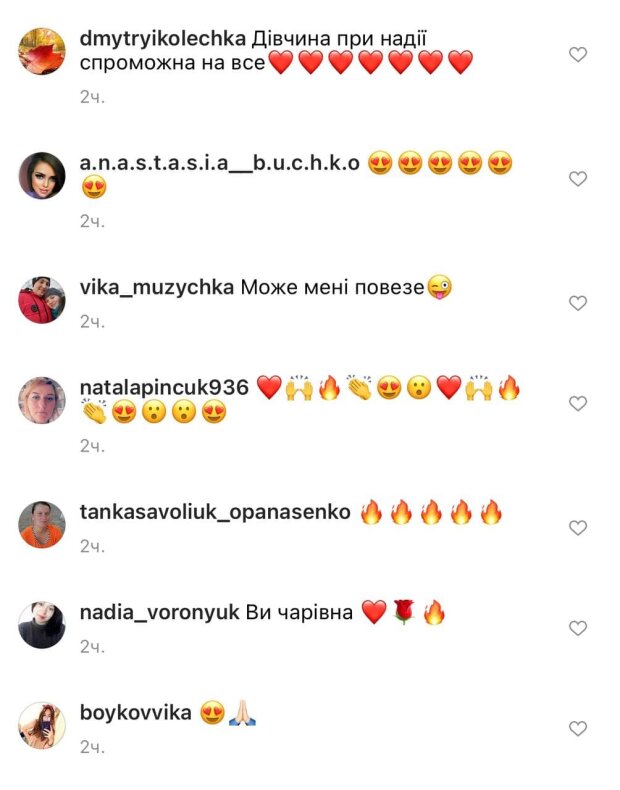Screen dimensions: 620x790
Task: Open natalapincuk936's profile avatar
Action: (42, 400)
